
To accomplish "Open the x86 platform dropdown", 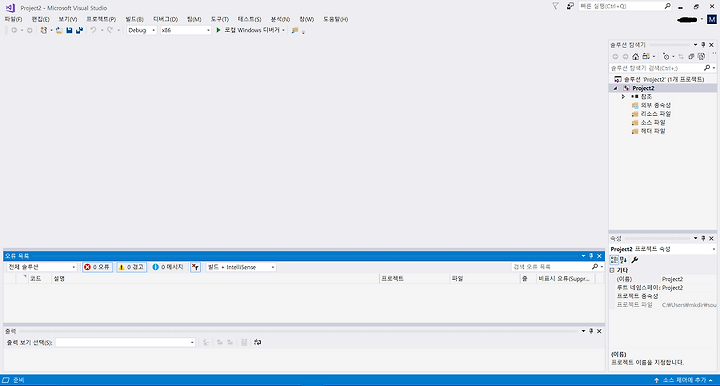I will 186,30.
